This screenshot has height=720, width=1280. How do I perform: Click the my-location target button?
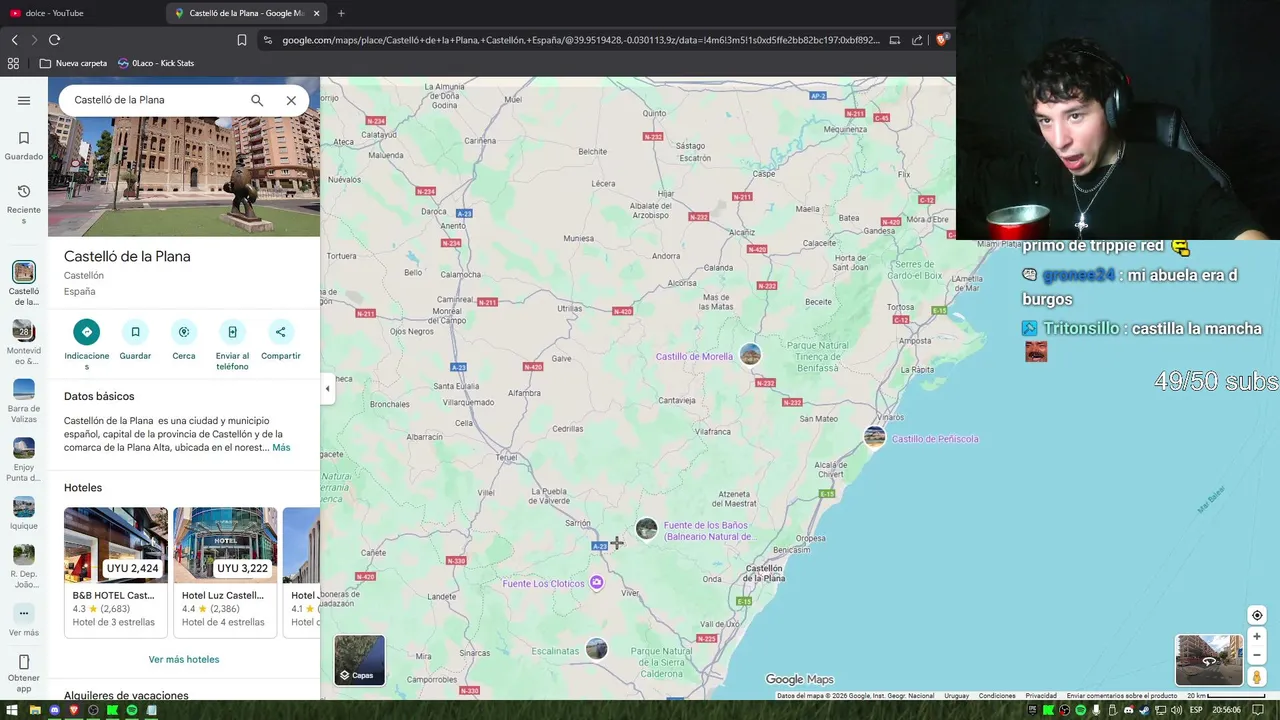(x=1257, y=615)
